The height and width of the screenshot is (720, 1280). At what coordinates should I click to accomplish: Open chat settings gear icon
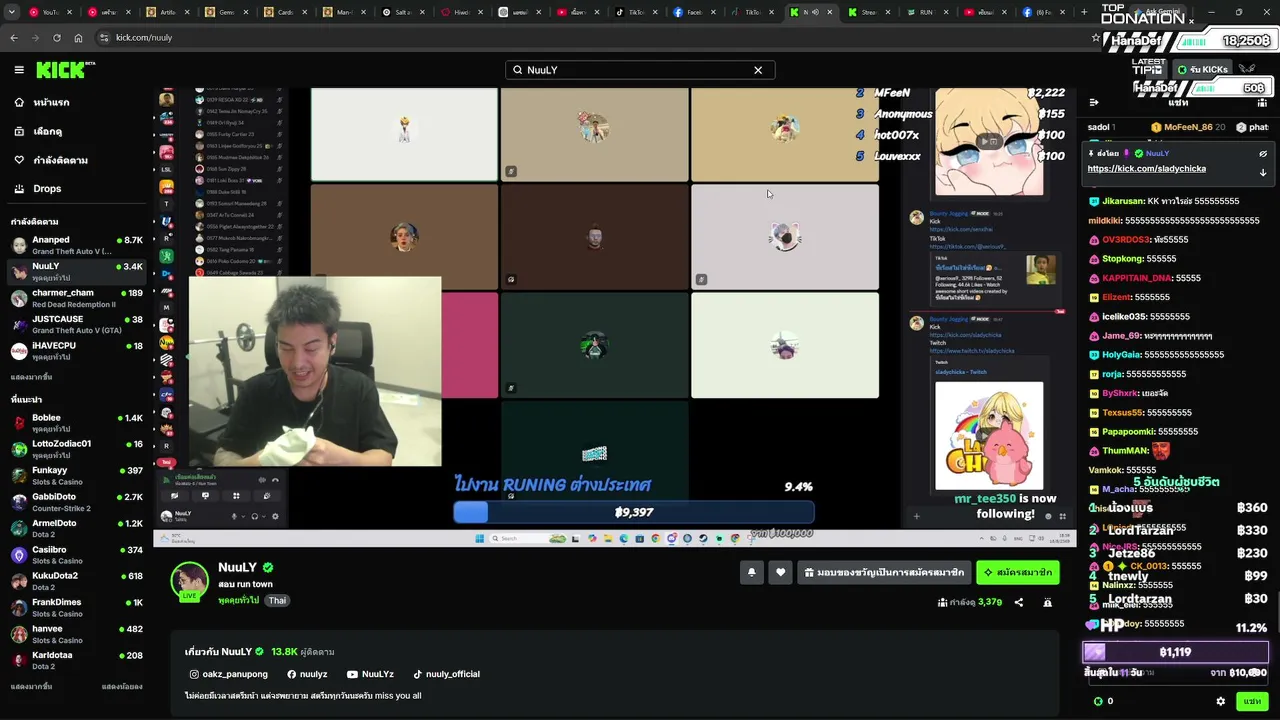[1220, 701]
